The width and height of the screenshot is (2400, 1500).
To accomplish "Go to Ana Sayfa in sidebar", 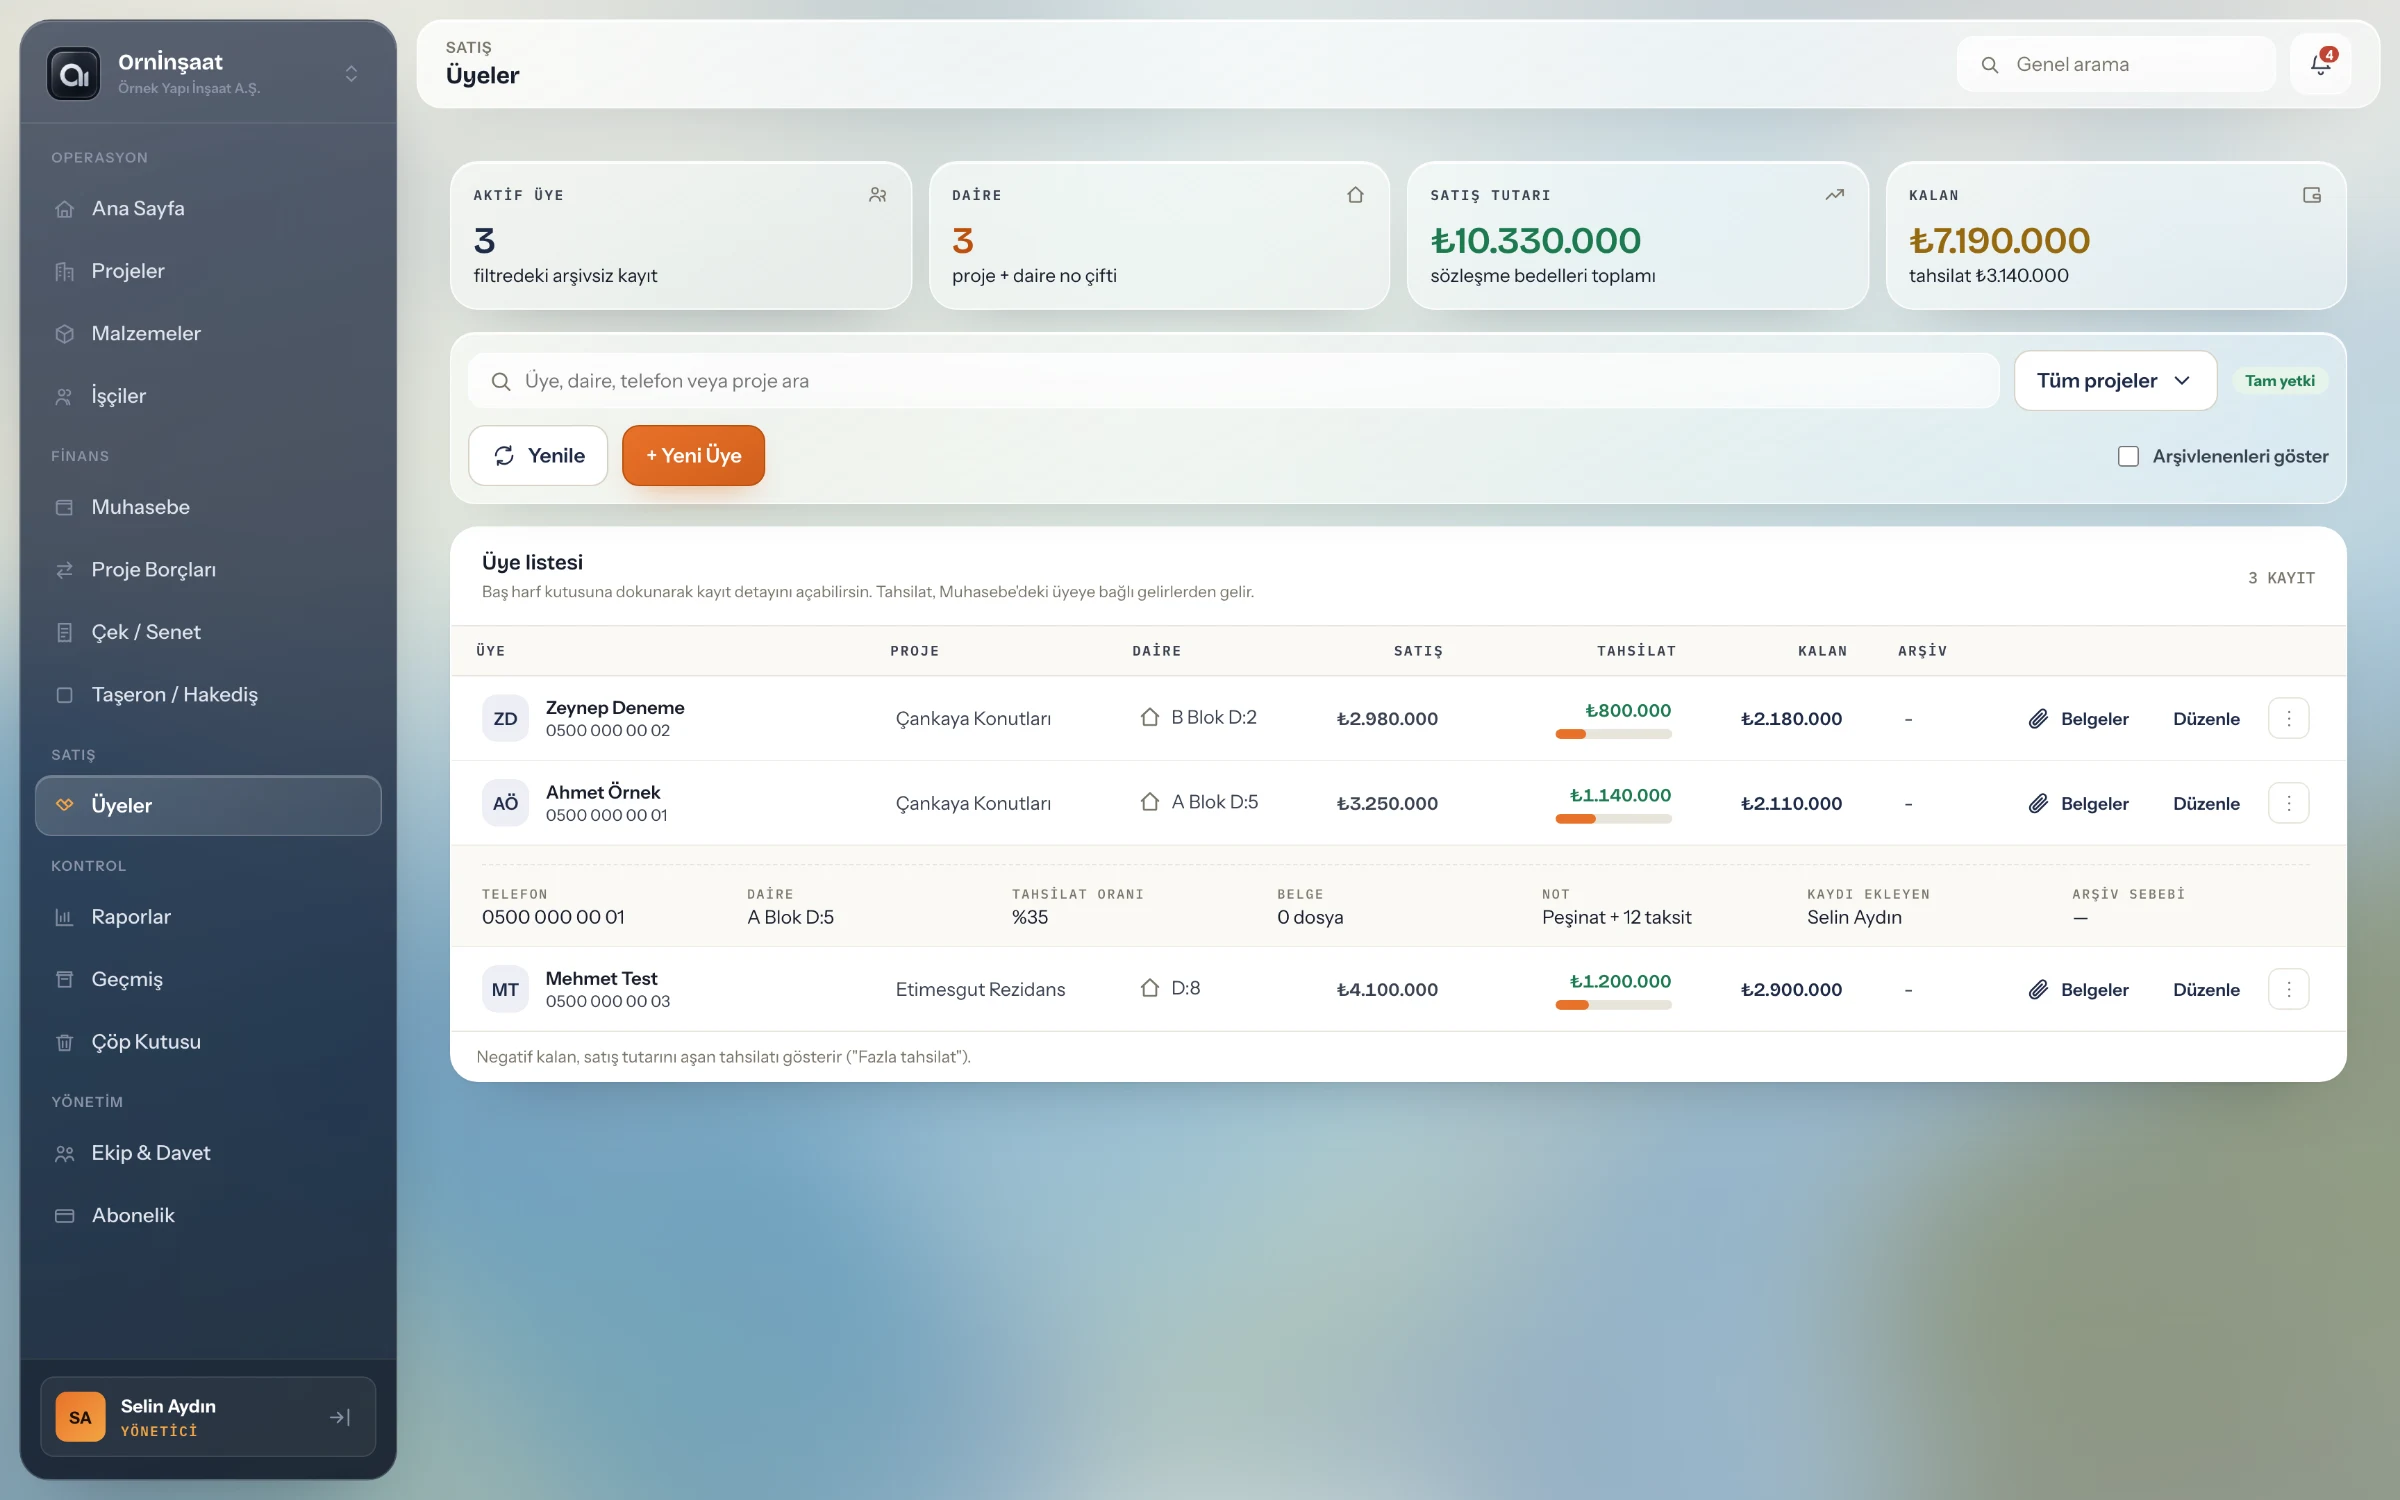I will [x=208, y=208].
